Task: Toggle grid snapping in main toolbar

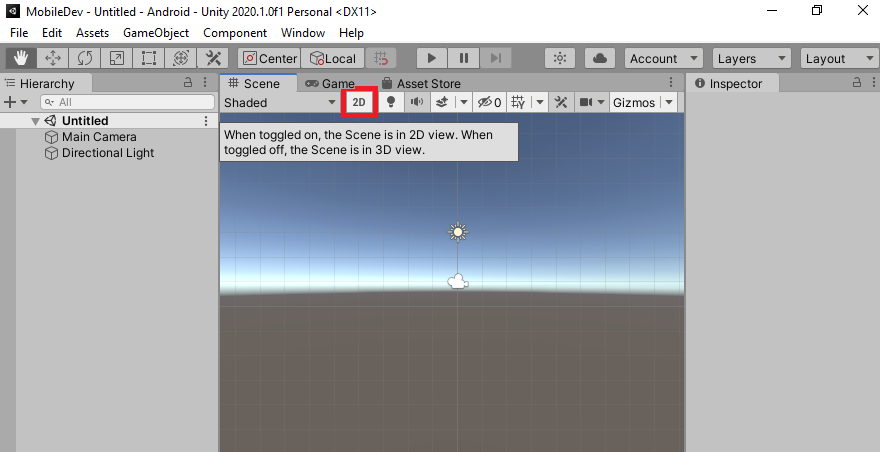Action: 381,58
